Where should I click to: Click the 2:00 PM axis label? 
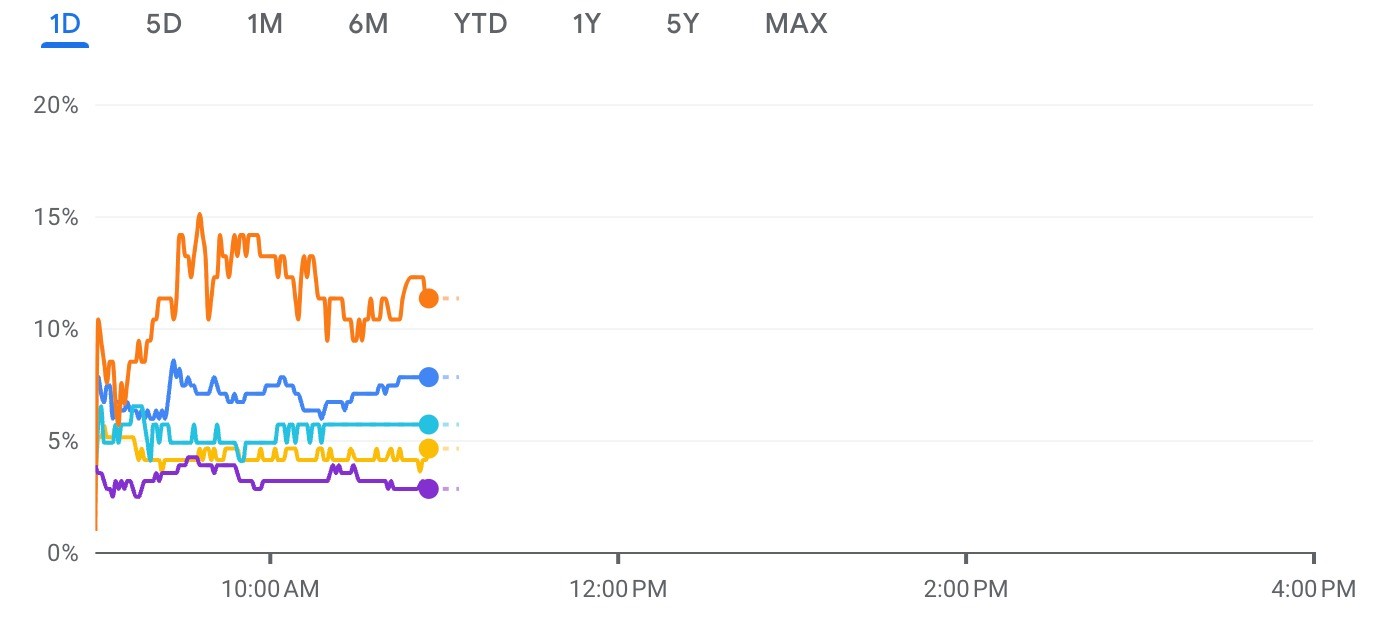tap(965, 589)
